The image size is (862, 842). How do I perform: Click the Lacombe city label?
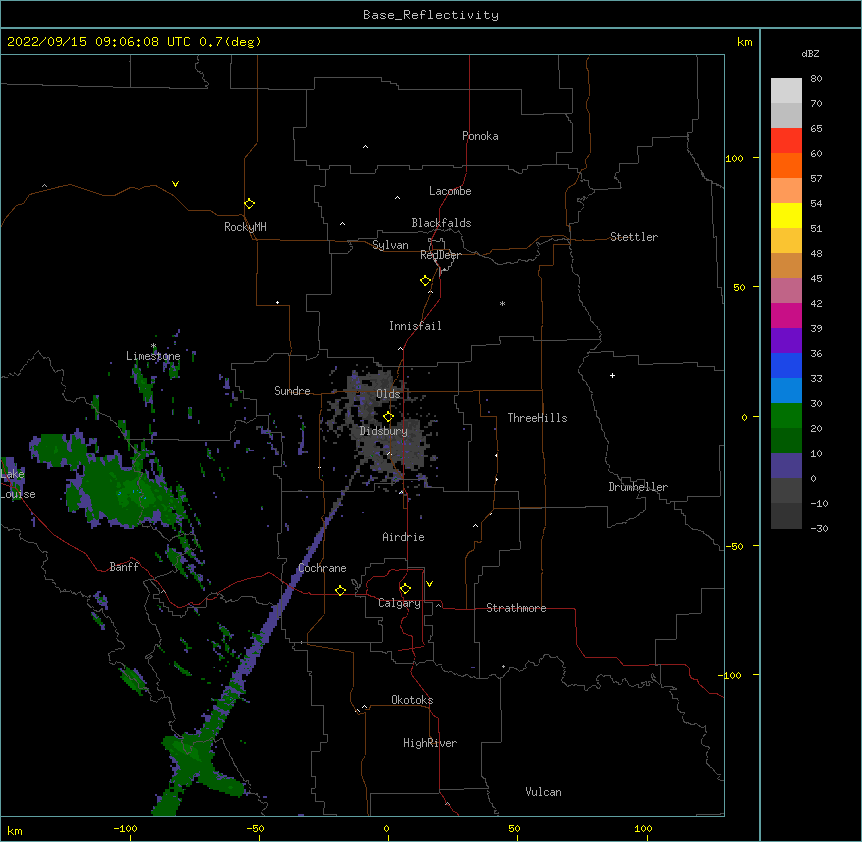(450, 191)
